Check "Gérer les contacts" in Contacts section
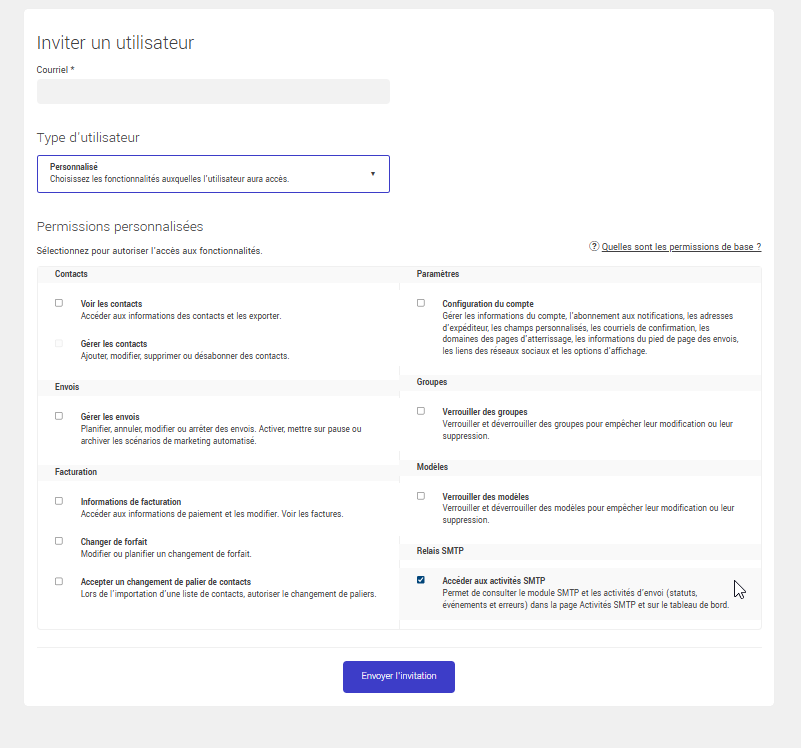This screenshot has width=801, height=748. (58, 342)
